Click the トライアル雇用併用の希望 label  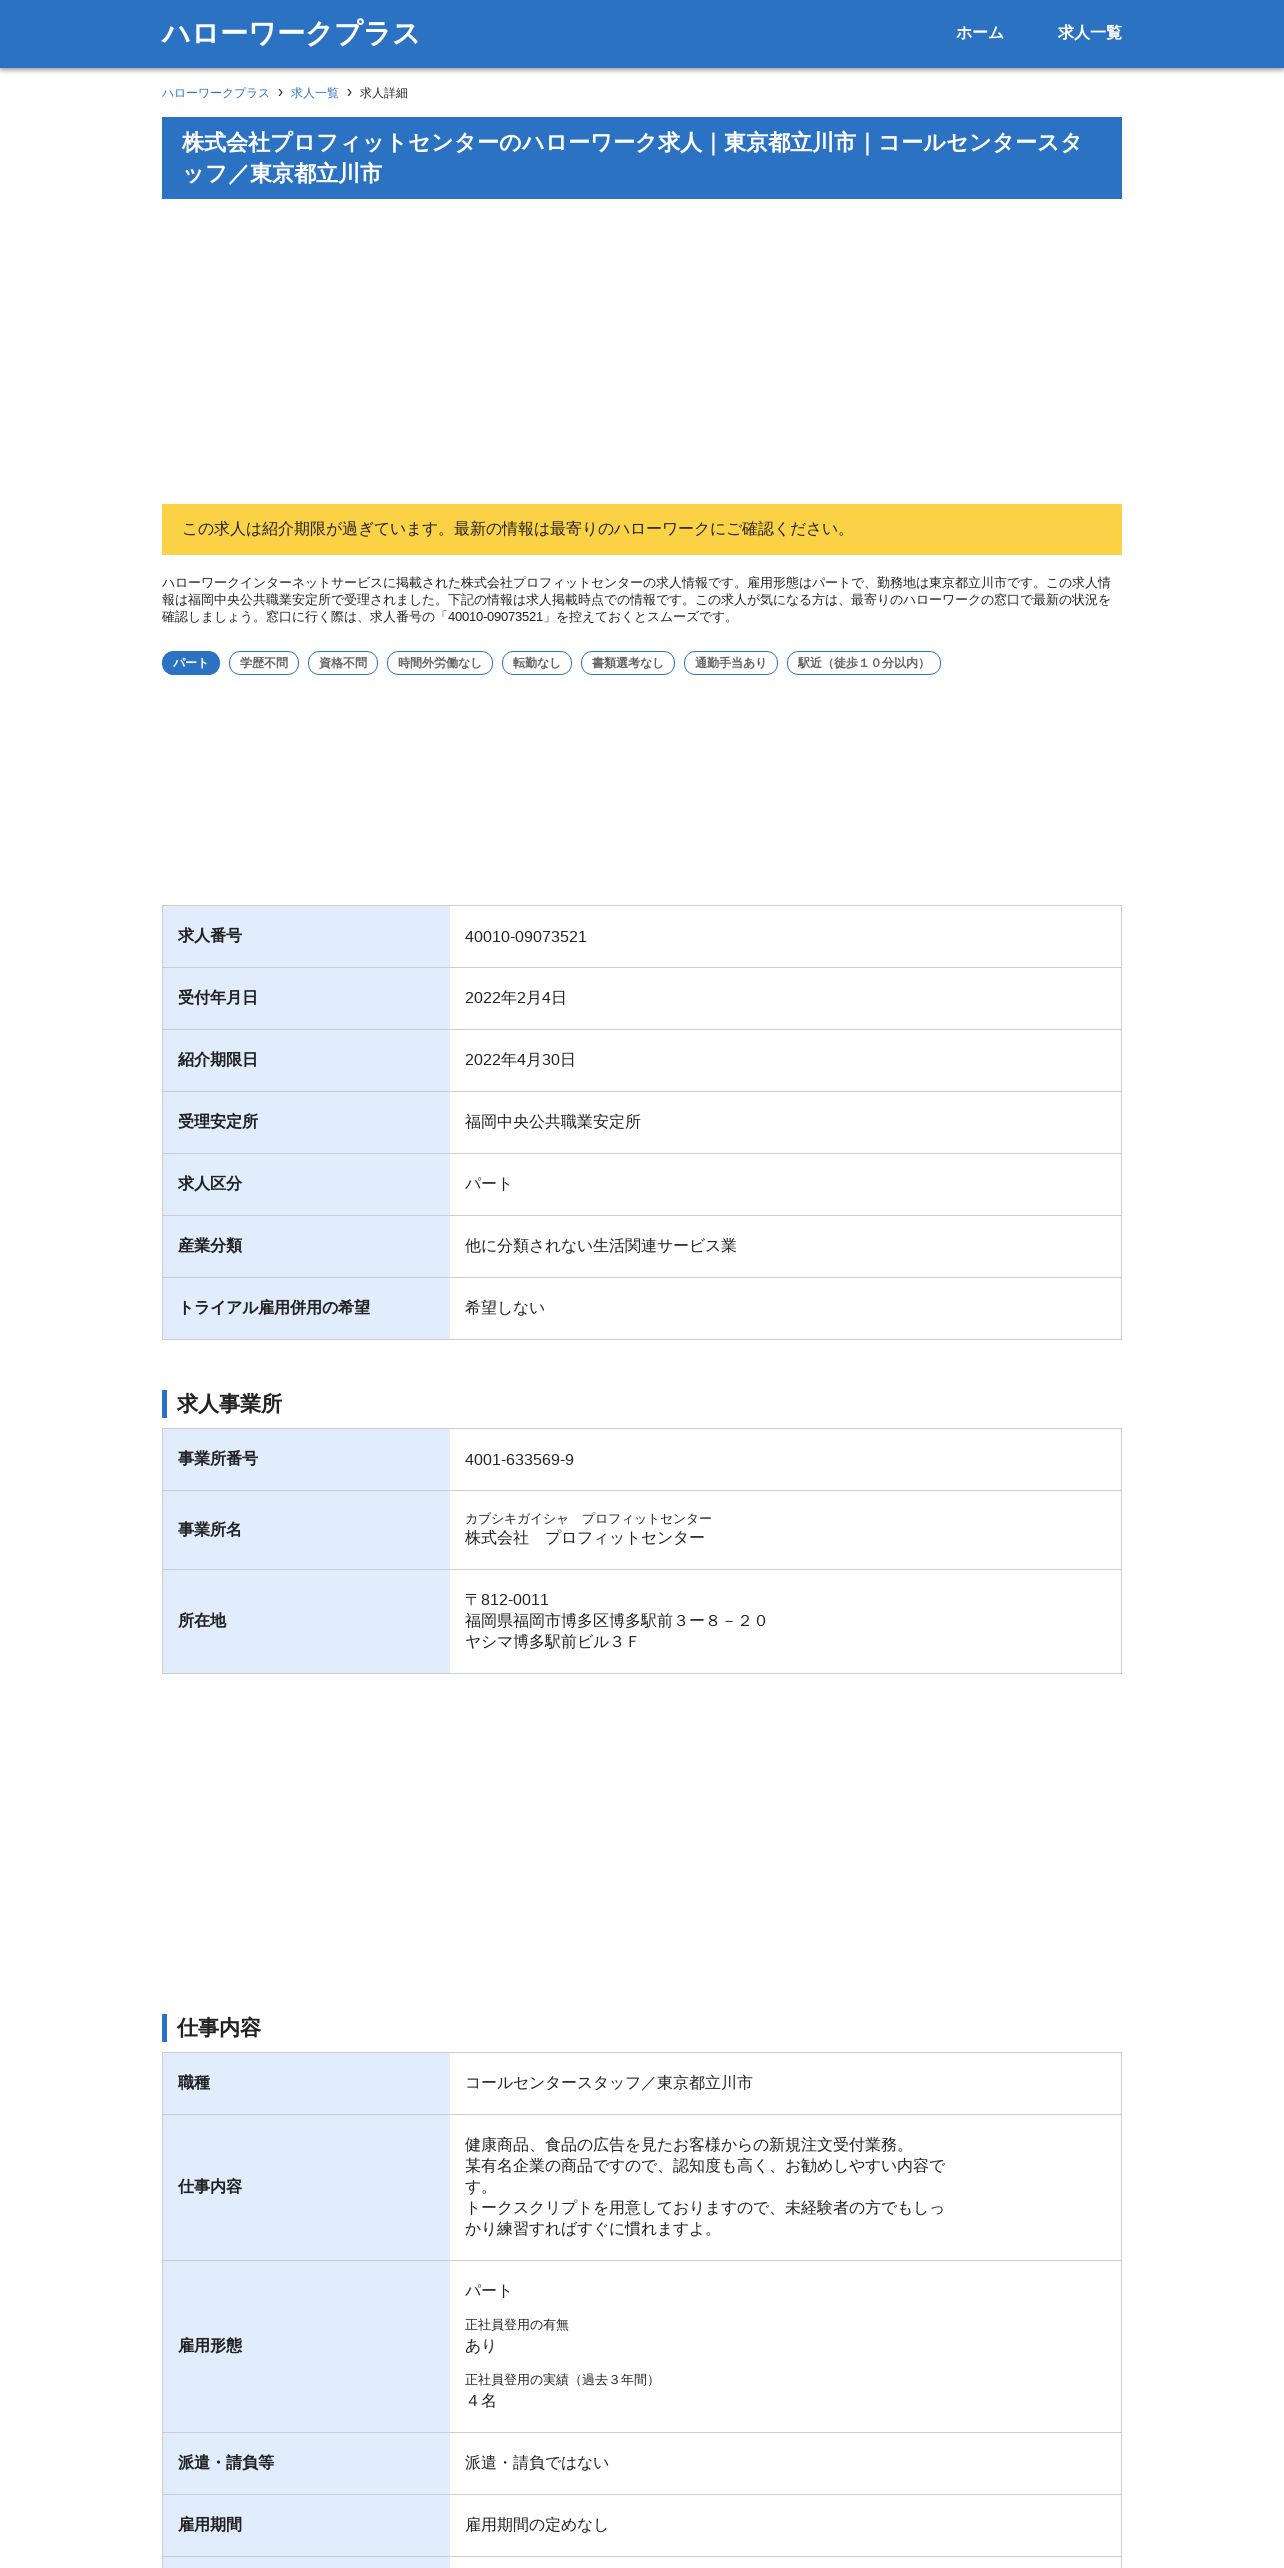pos(274,1308)
